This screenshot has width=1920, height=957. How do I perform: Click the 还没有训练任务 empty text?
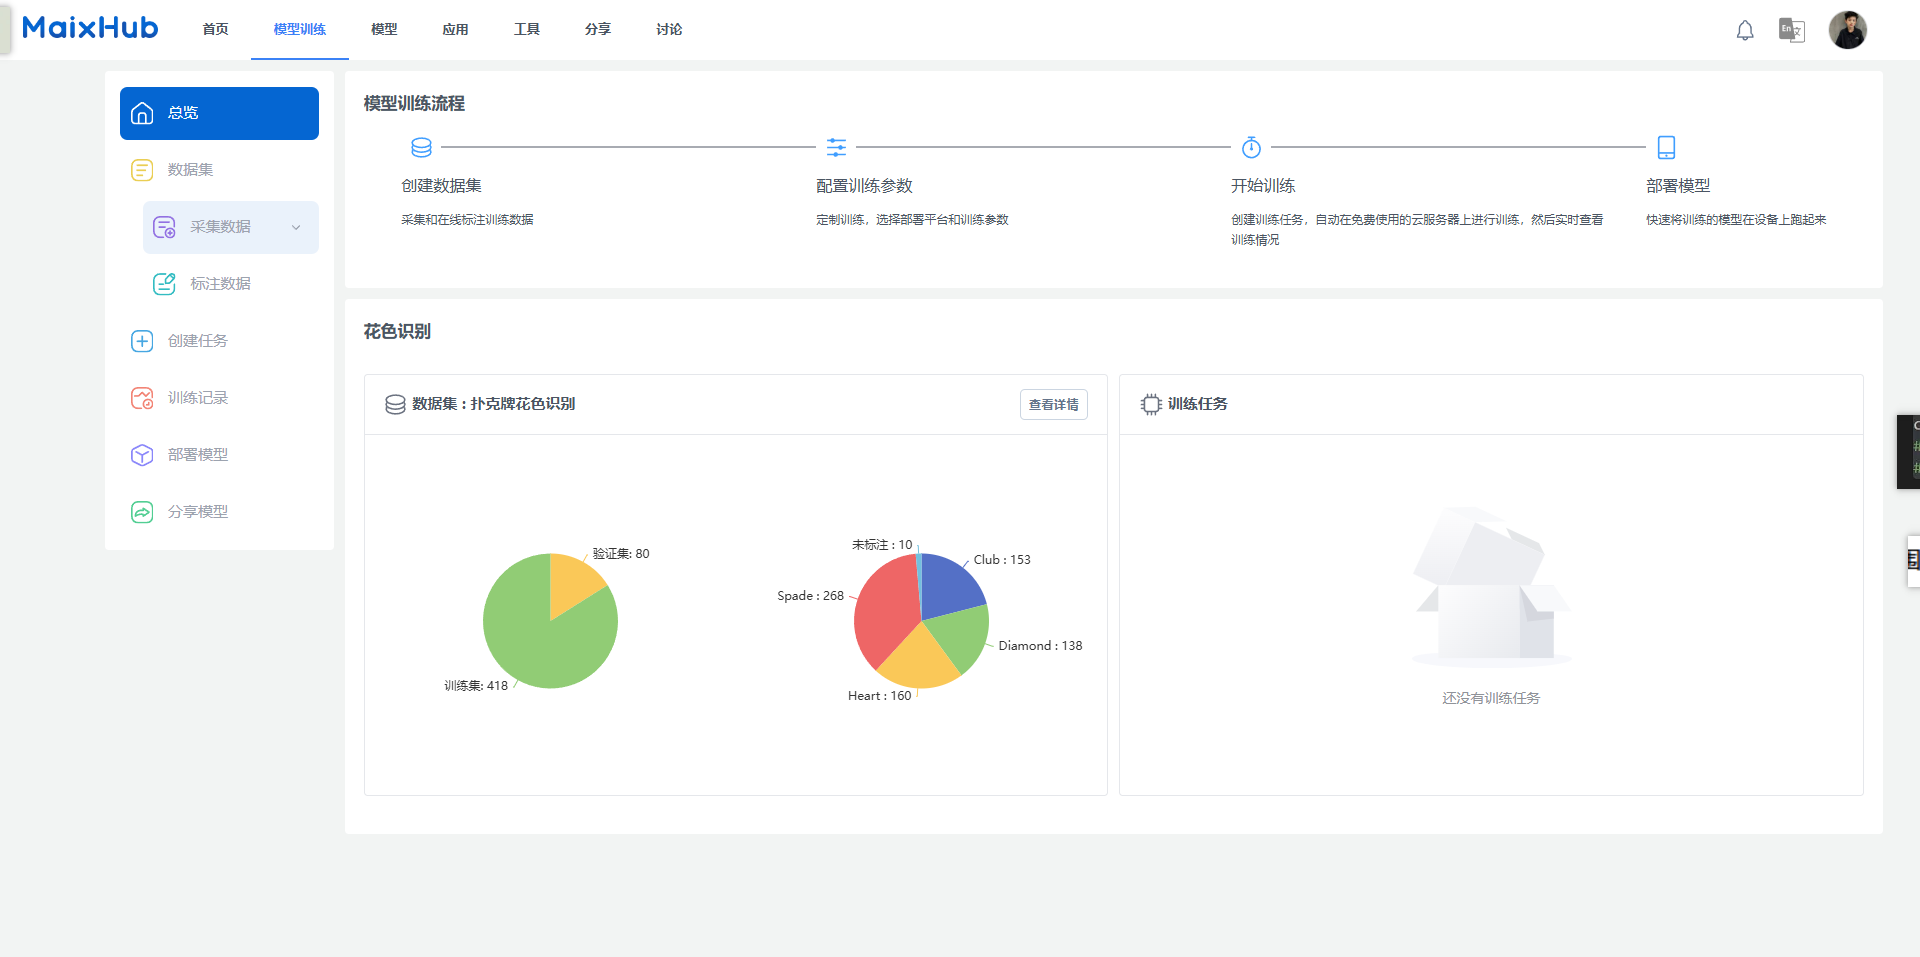coord(1491,698)
